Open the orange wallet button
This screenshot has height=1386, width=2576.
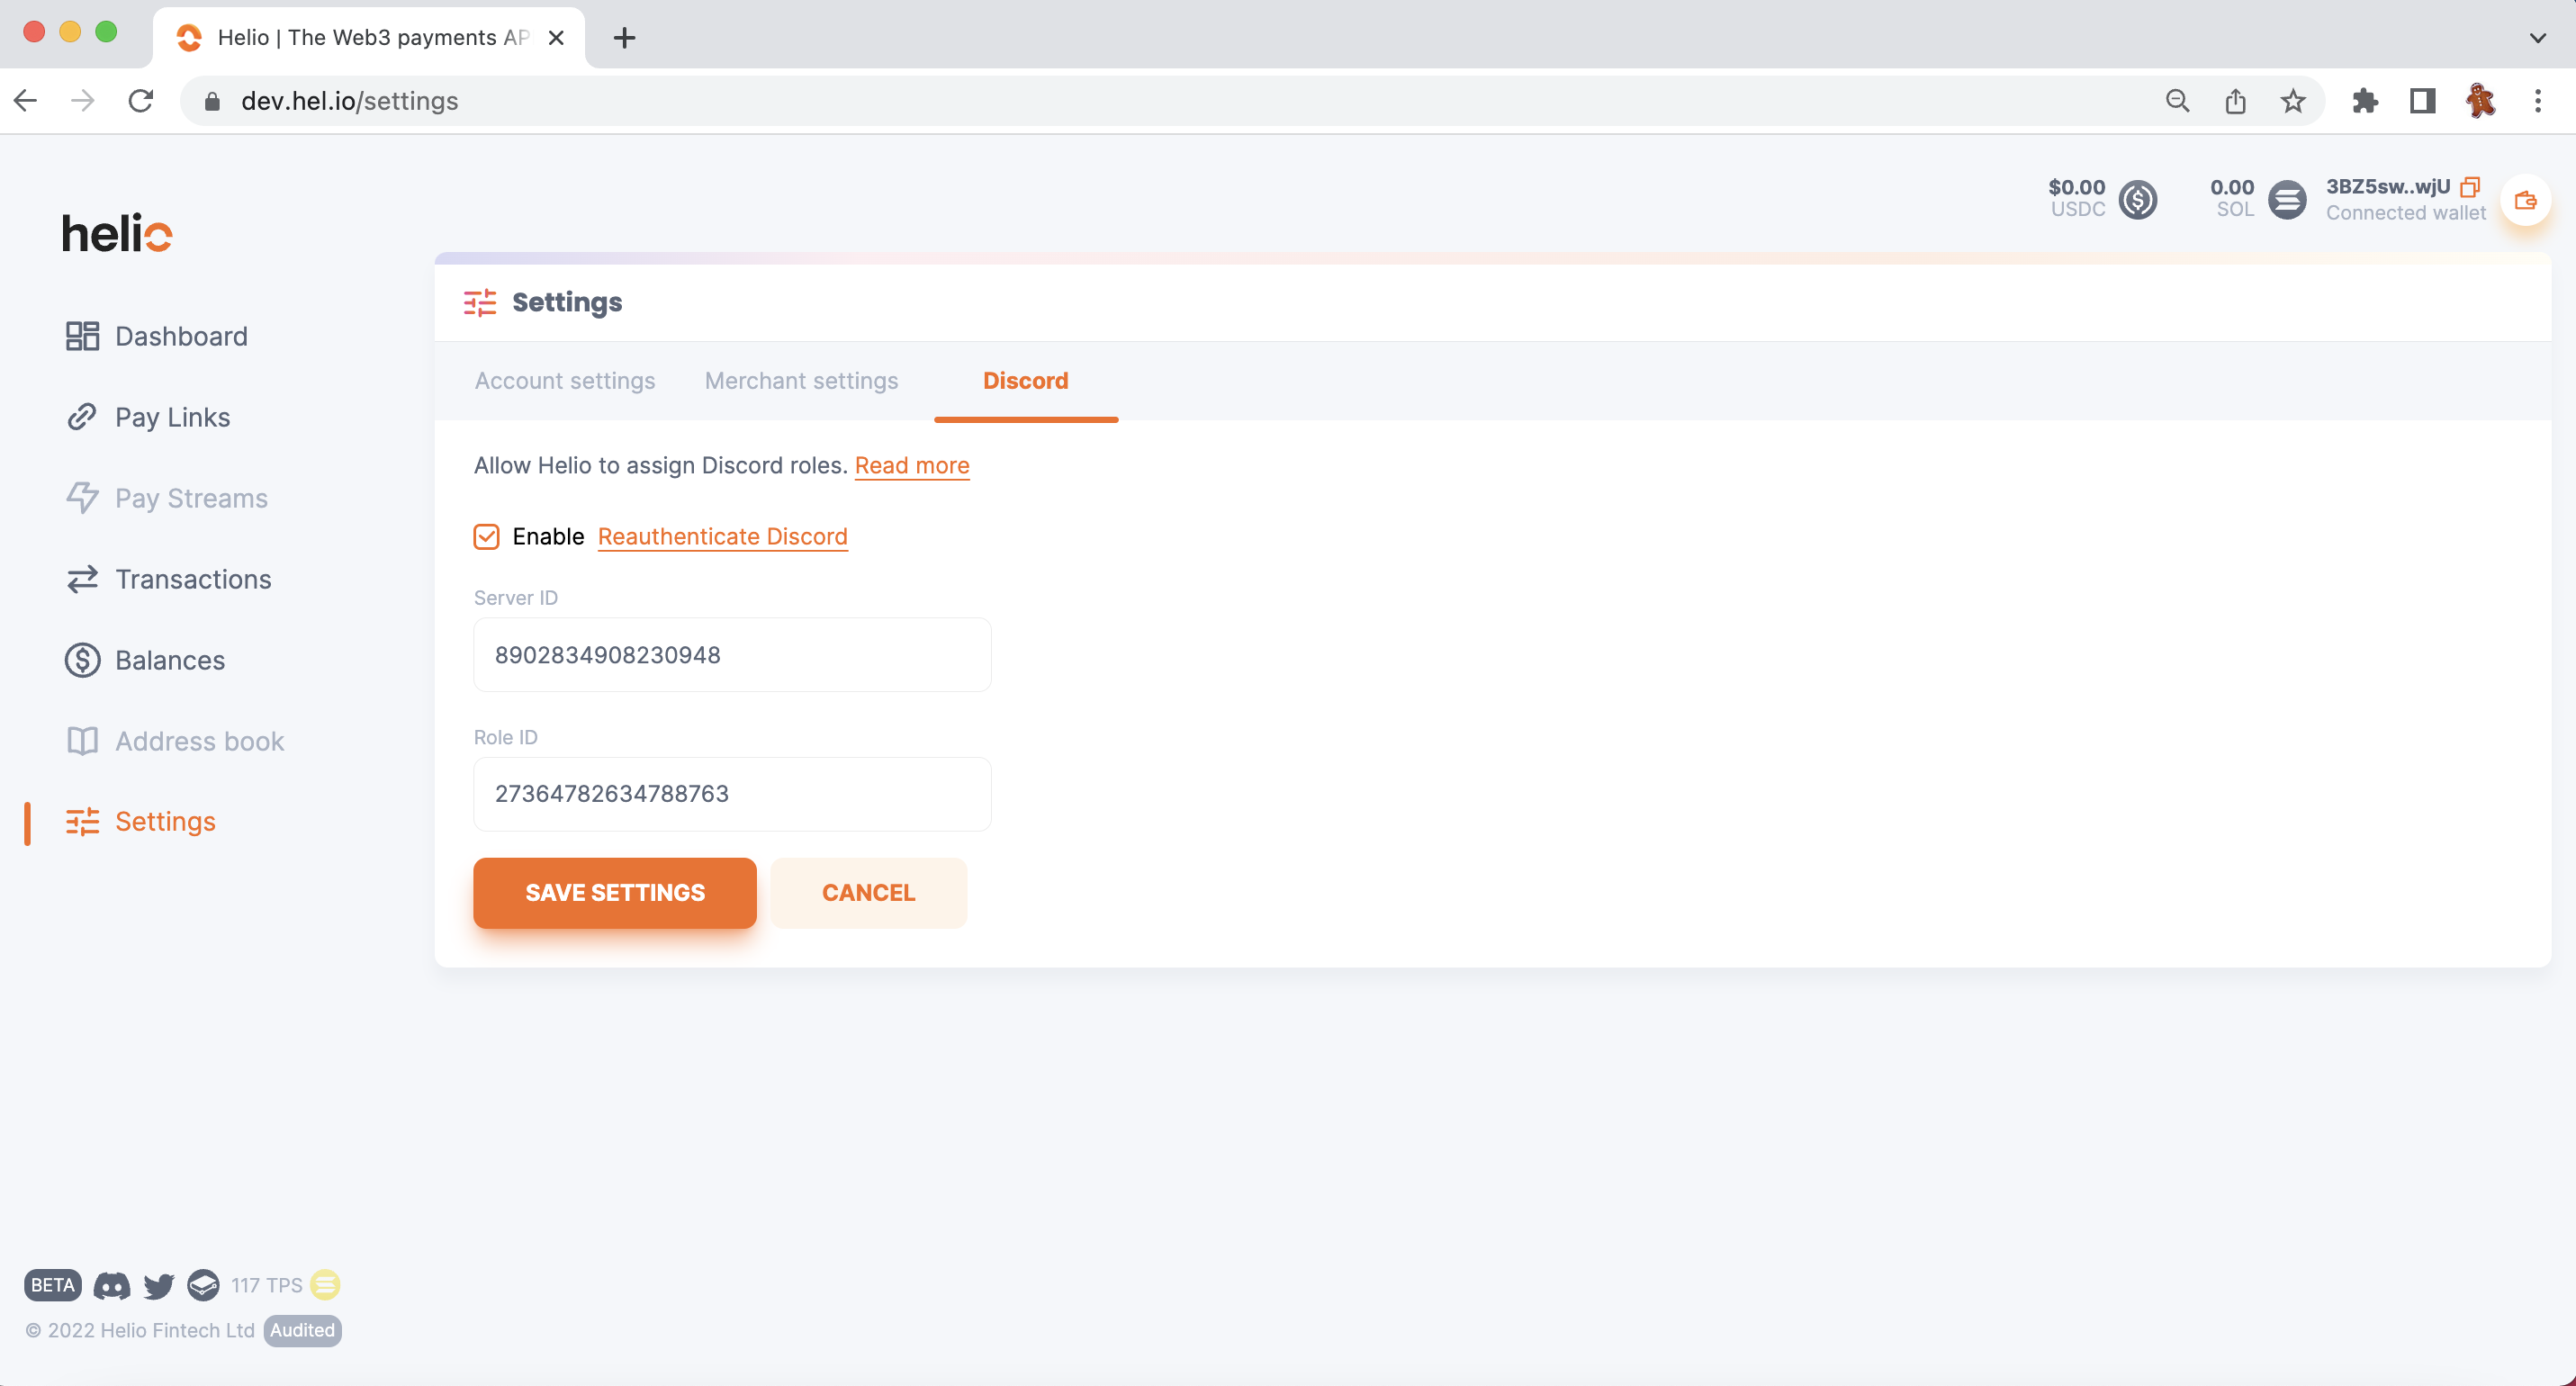pos(2525,200)
